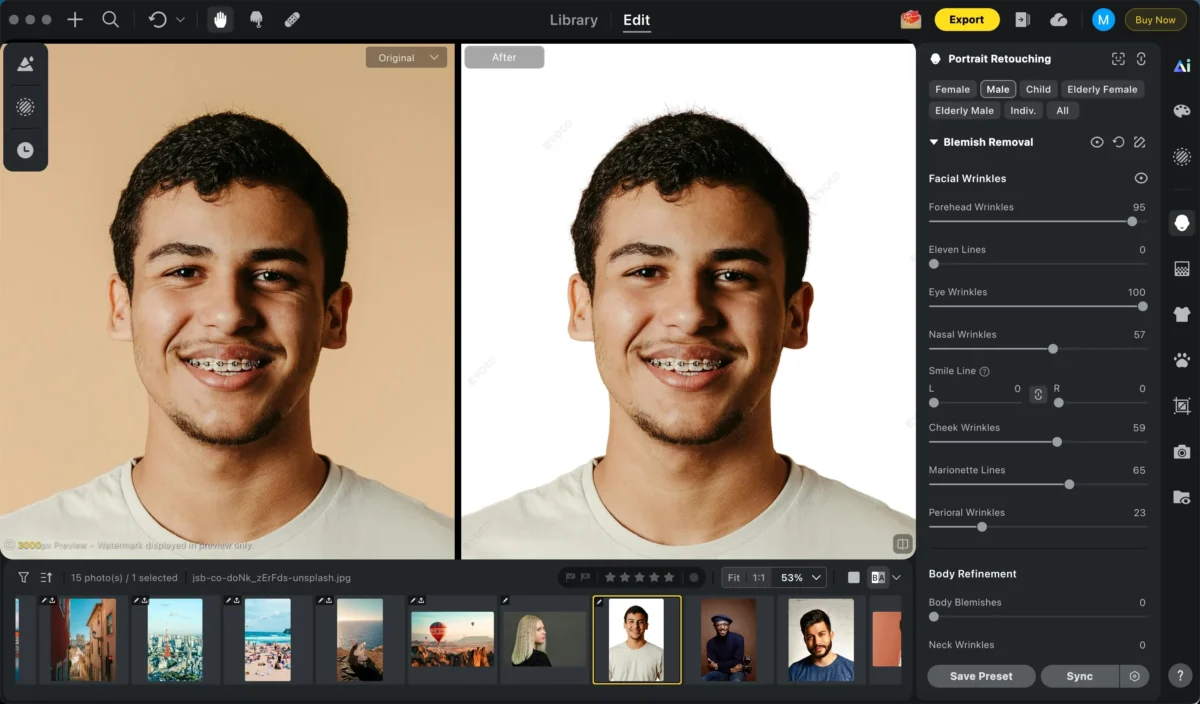The image size is (1200, 704).
Task: Open the crop and transform tab icon
Action: click(x=1182, y=406)
